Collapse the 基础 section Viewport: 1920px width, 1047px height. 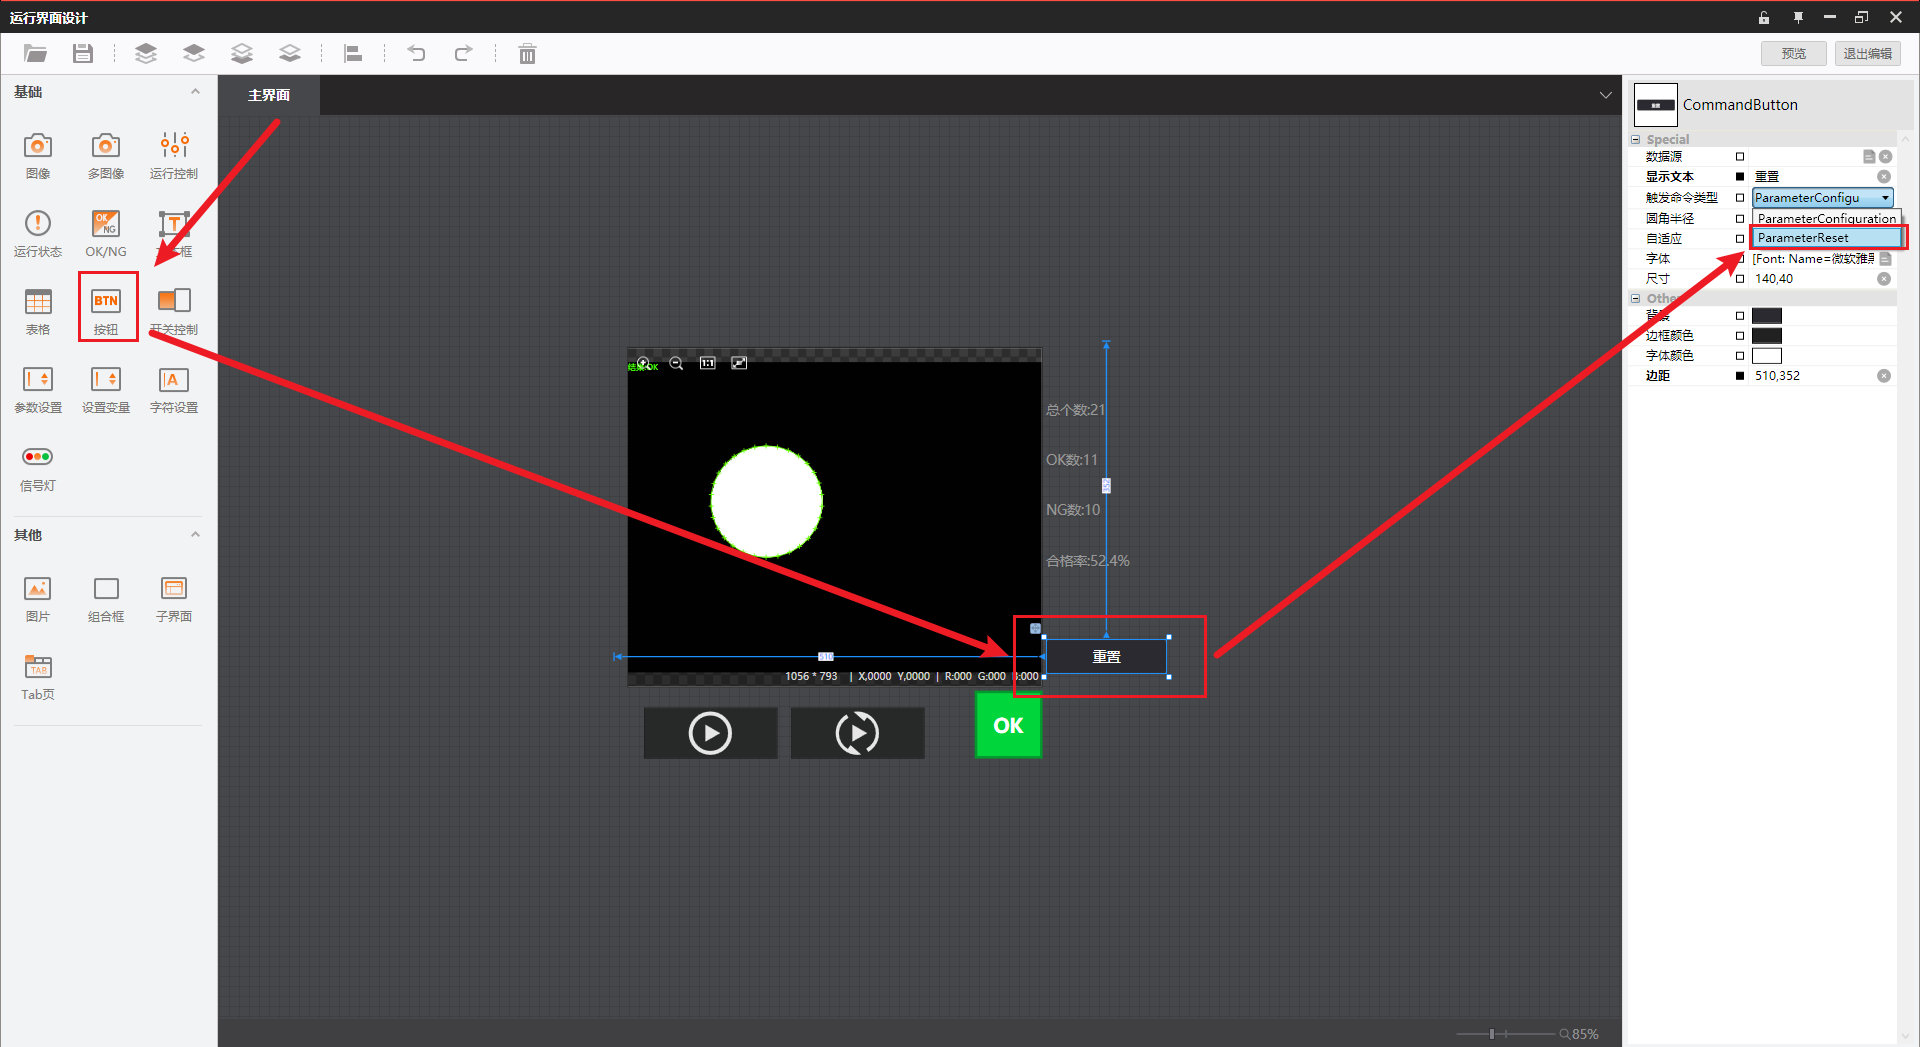point(195,92)
